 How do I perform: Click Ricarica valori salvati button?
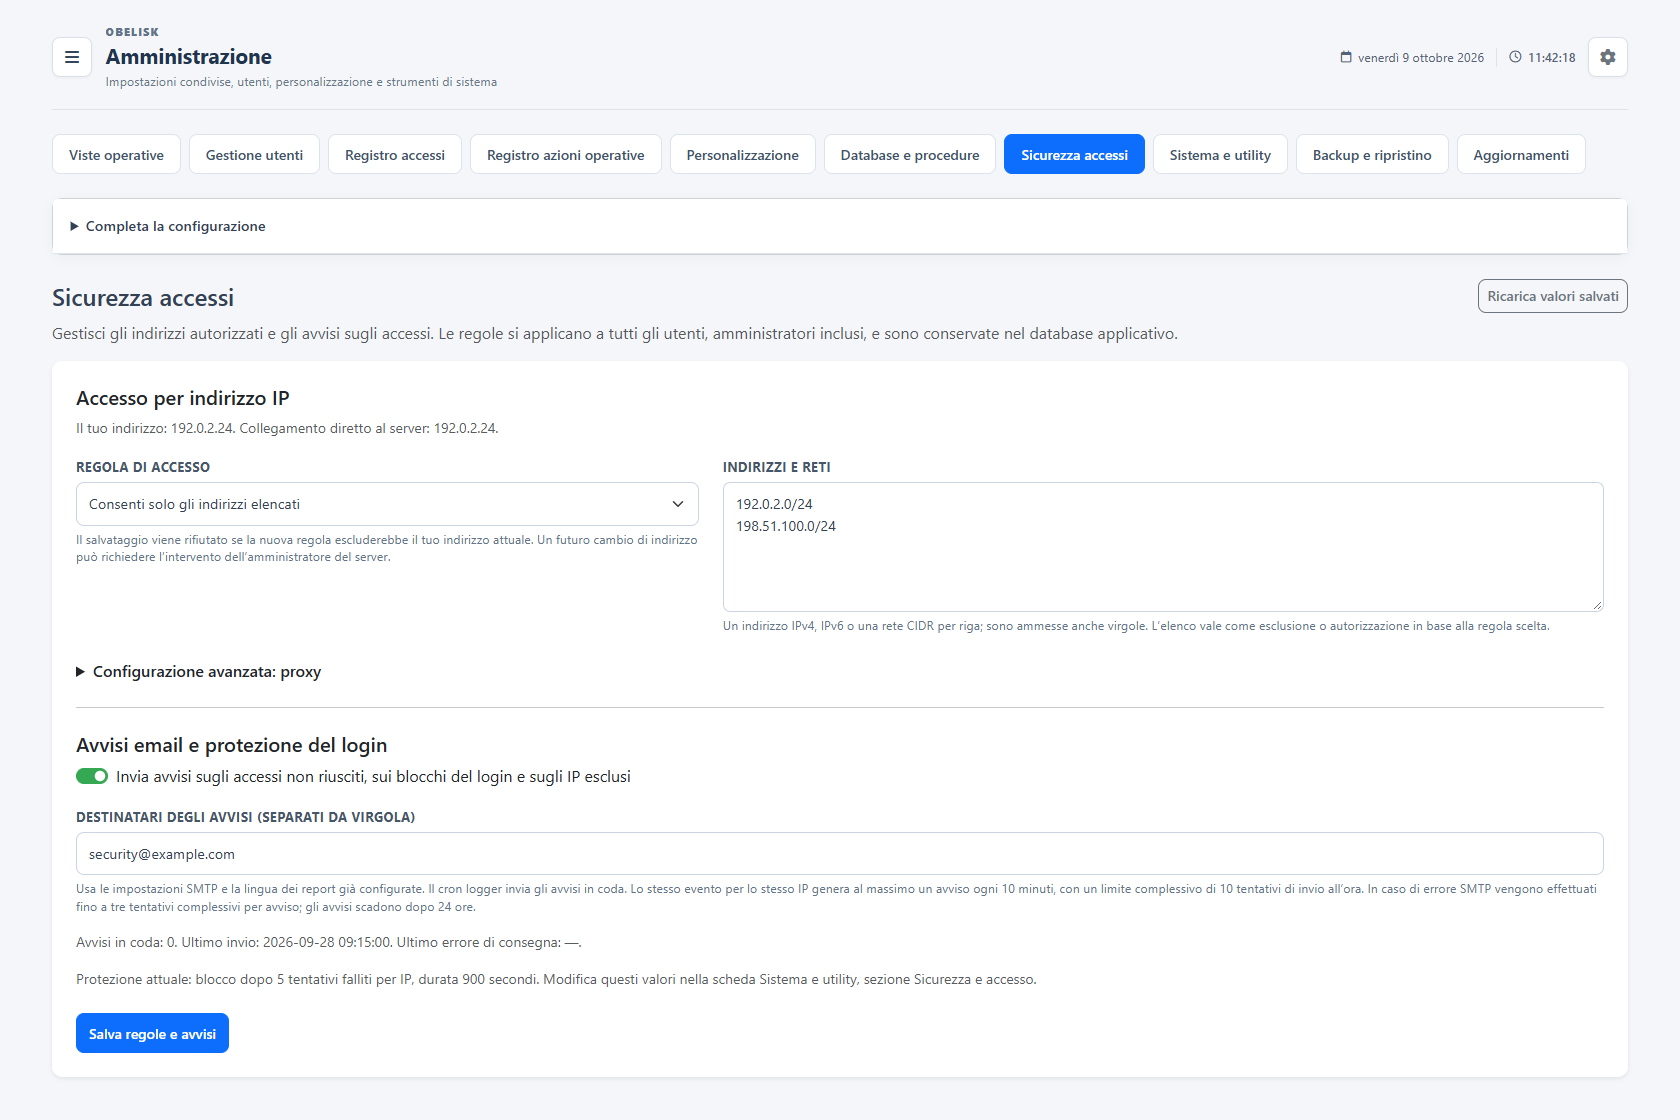[1553, 296]
